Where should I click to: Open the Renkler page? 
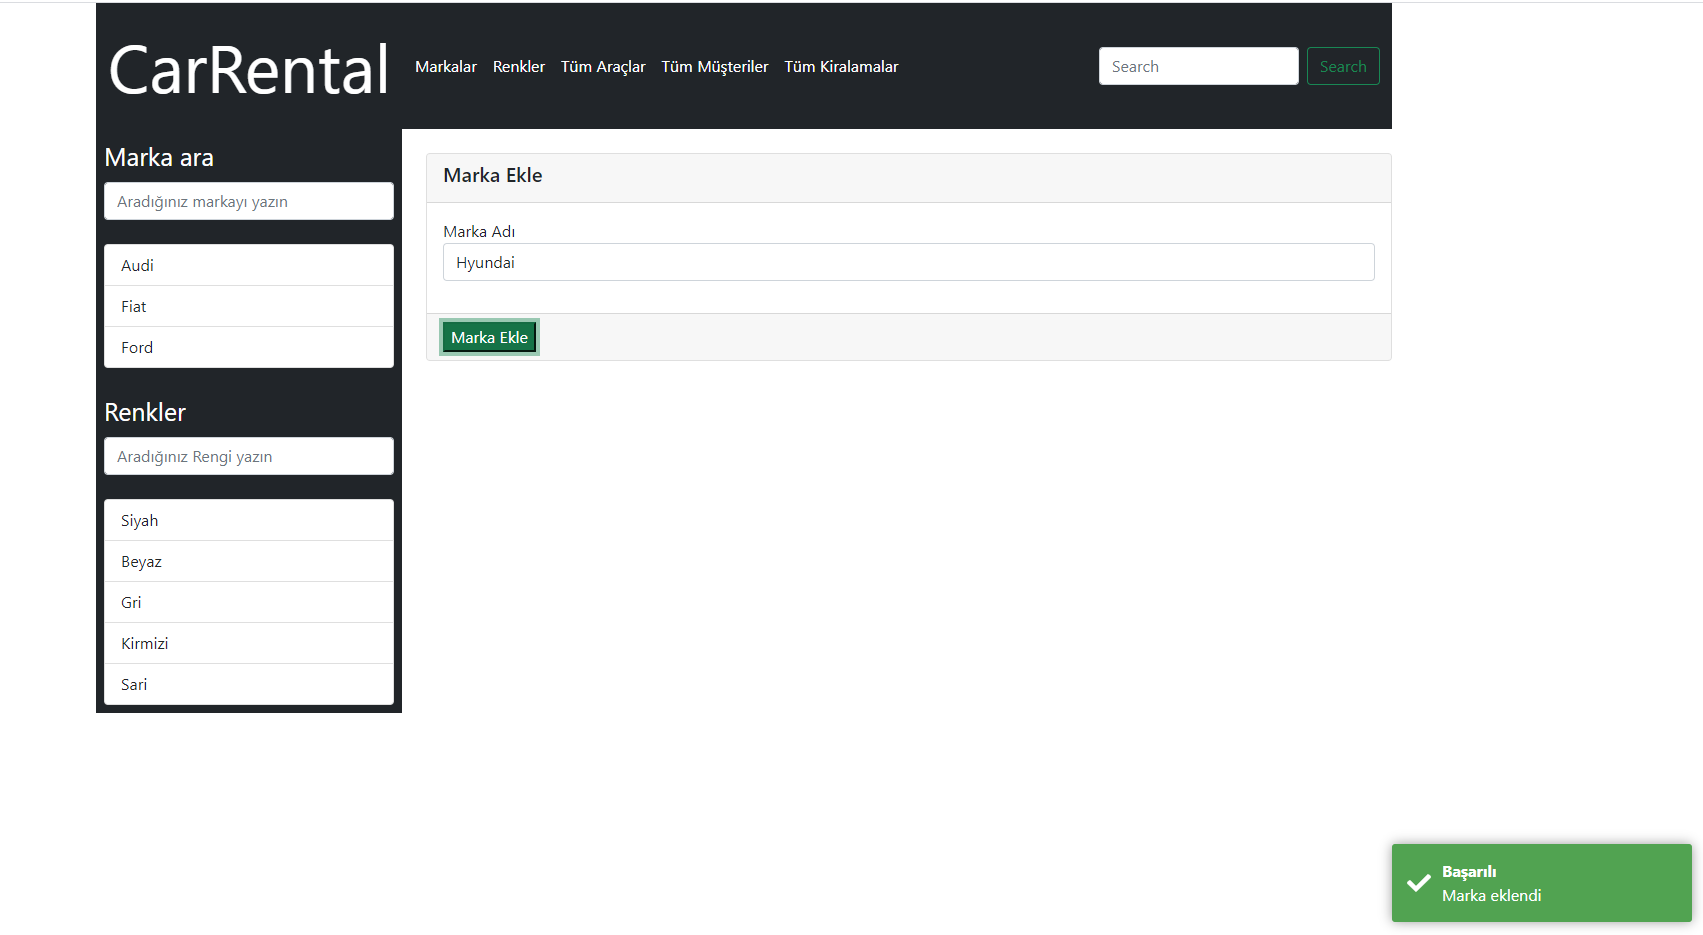(518, 66)
